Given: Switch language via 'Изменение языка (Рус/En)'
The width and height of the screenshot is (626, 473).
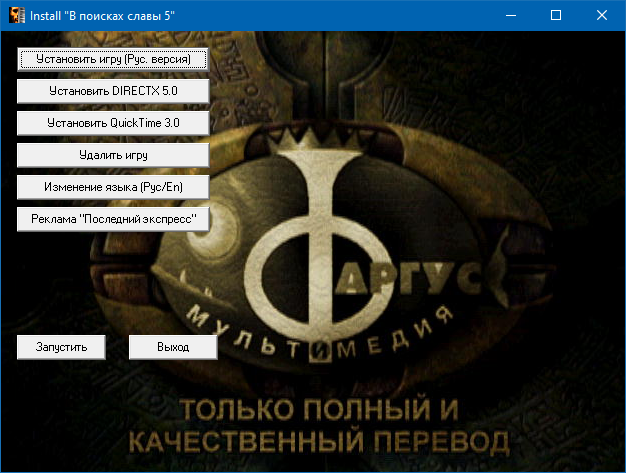Looking at the screenshot, I should [x=113, y=187].
